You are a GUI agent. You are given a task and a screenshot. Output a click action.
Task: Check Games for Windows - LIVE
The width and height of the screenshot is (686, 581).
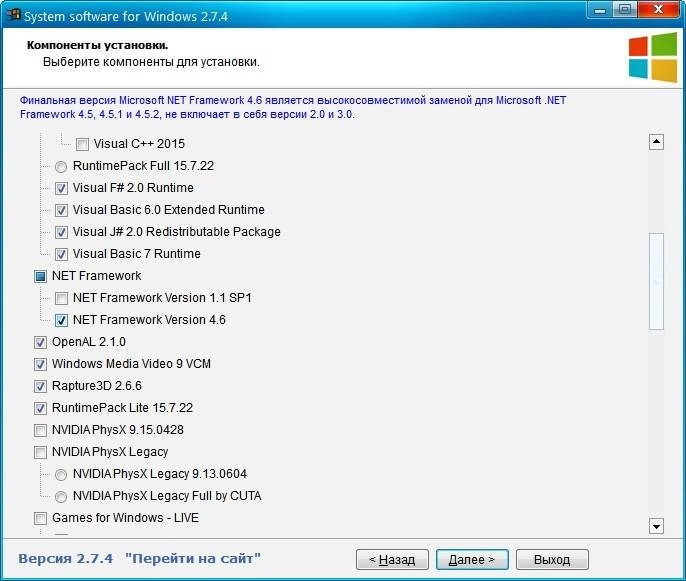tap(40, 518)
